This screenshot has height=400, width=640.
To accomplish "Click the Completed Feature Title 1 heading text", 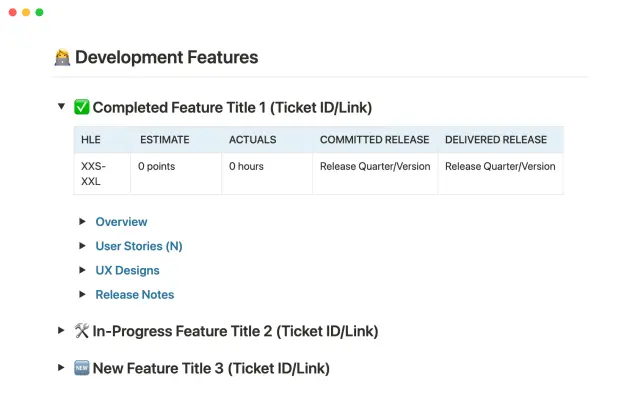I will point(232,108).
